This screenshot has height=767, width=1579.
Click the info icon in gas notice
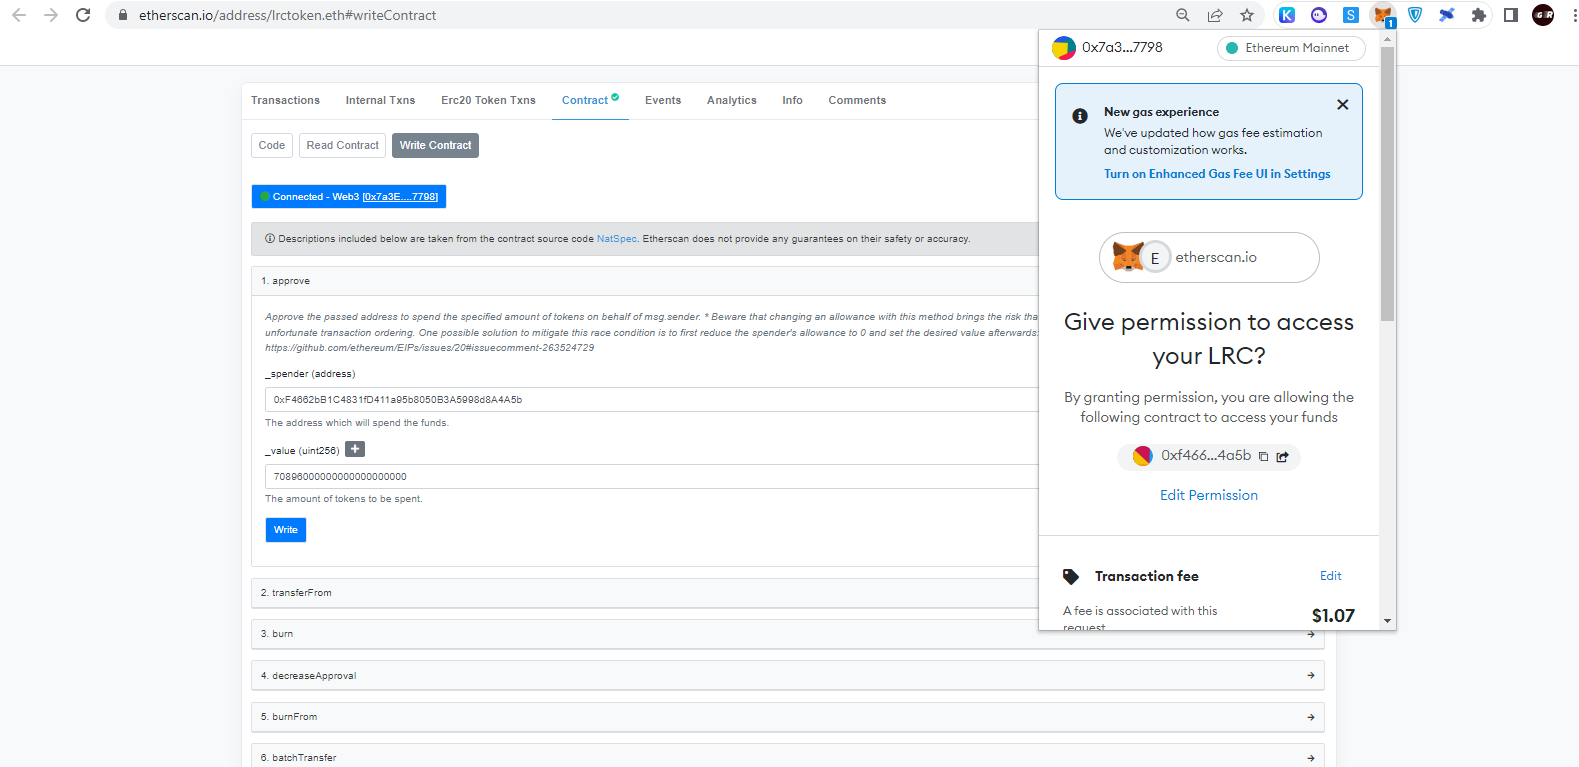coord(1080,116)
